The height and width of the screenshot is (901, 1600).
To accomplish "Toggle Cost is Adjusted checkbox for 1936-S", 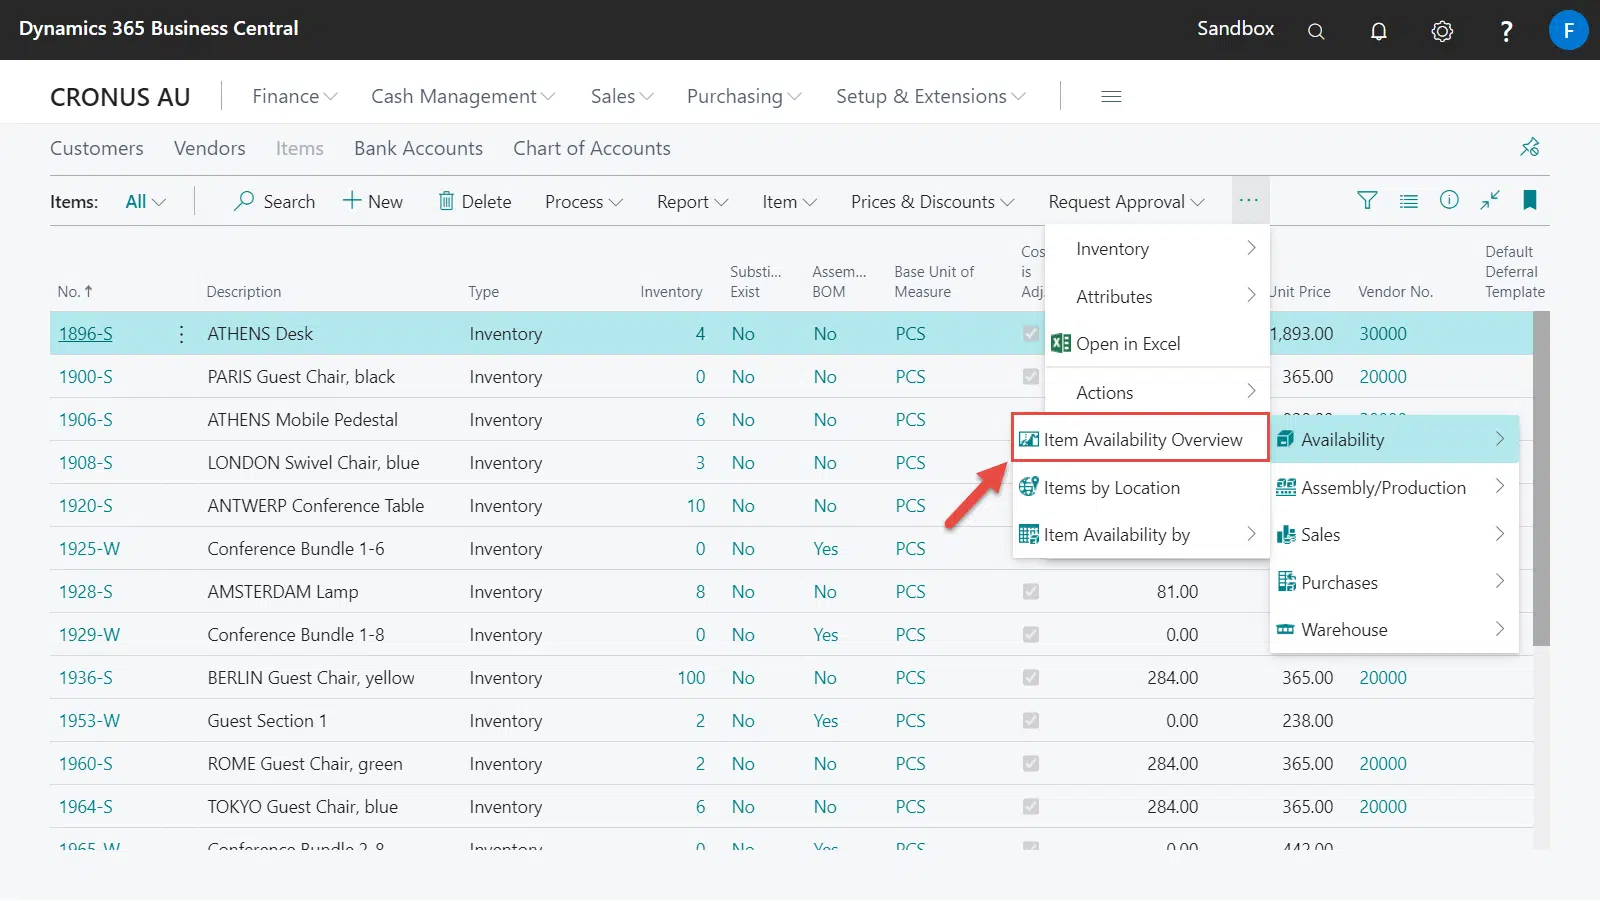I will (x=1031, y=678).
